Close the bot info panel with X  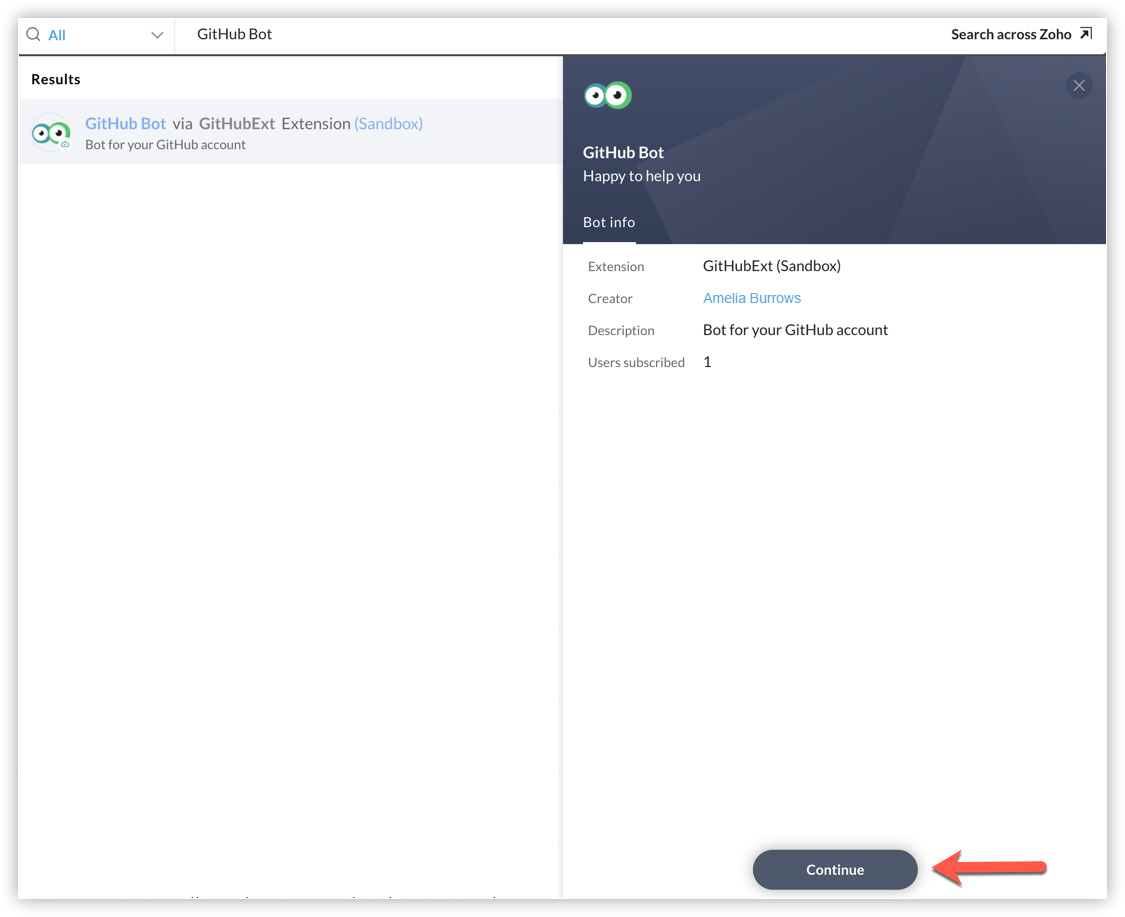(x=1079, y=86)
